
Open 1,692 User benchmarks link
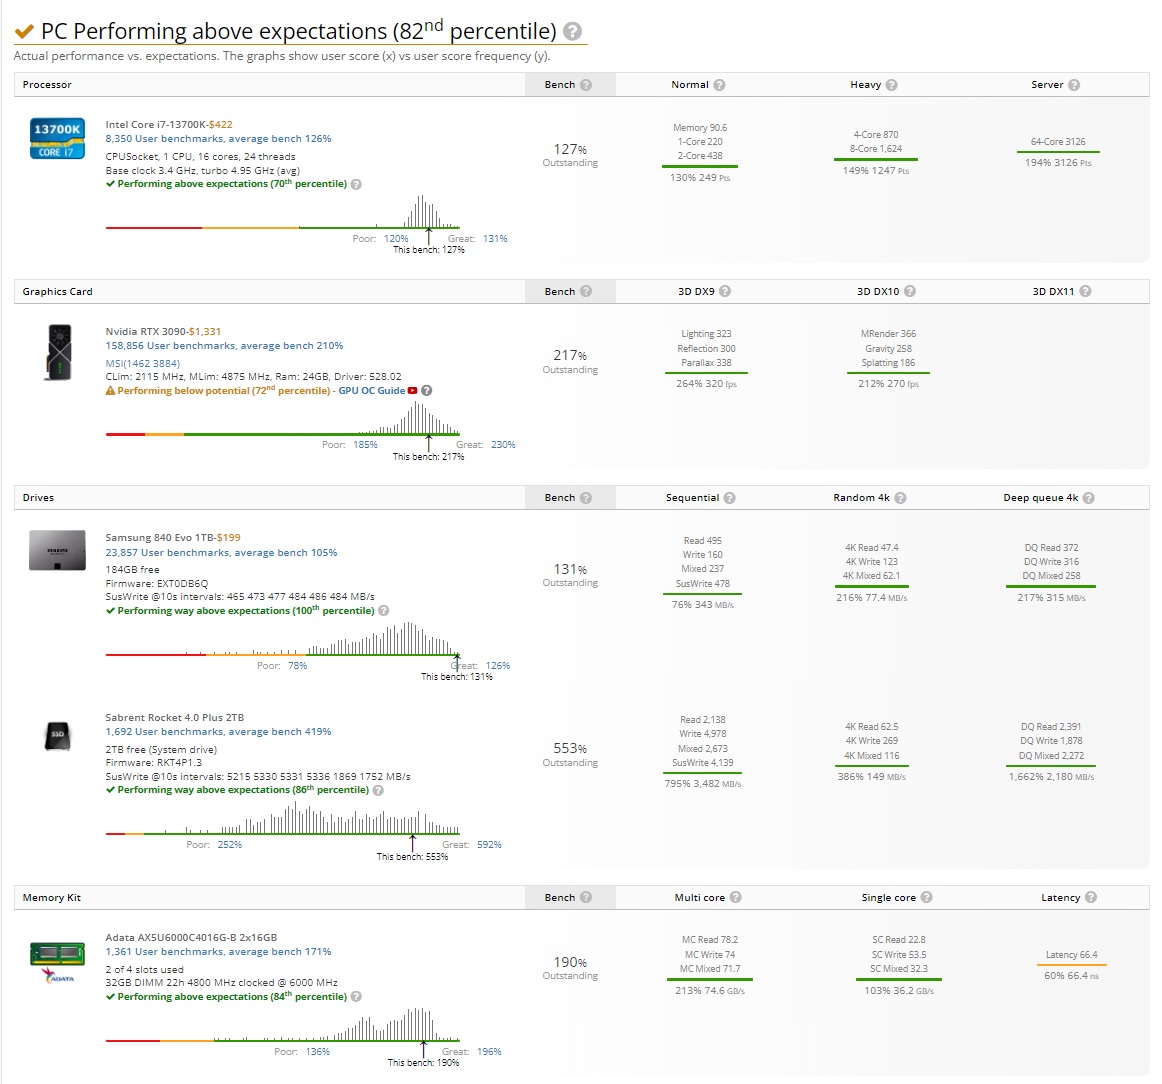[219, 731]
